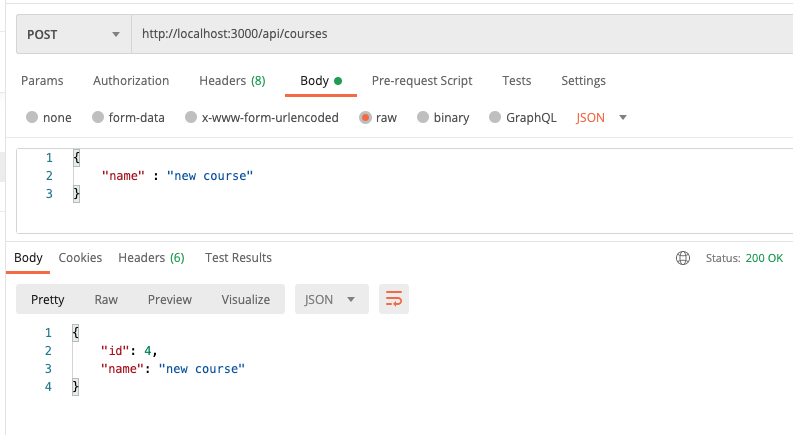793x435 pixels.
Task: Click line number 4 in response gutter
Action: (48, 387)
